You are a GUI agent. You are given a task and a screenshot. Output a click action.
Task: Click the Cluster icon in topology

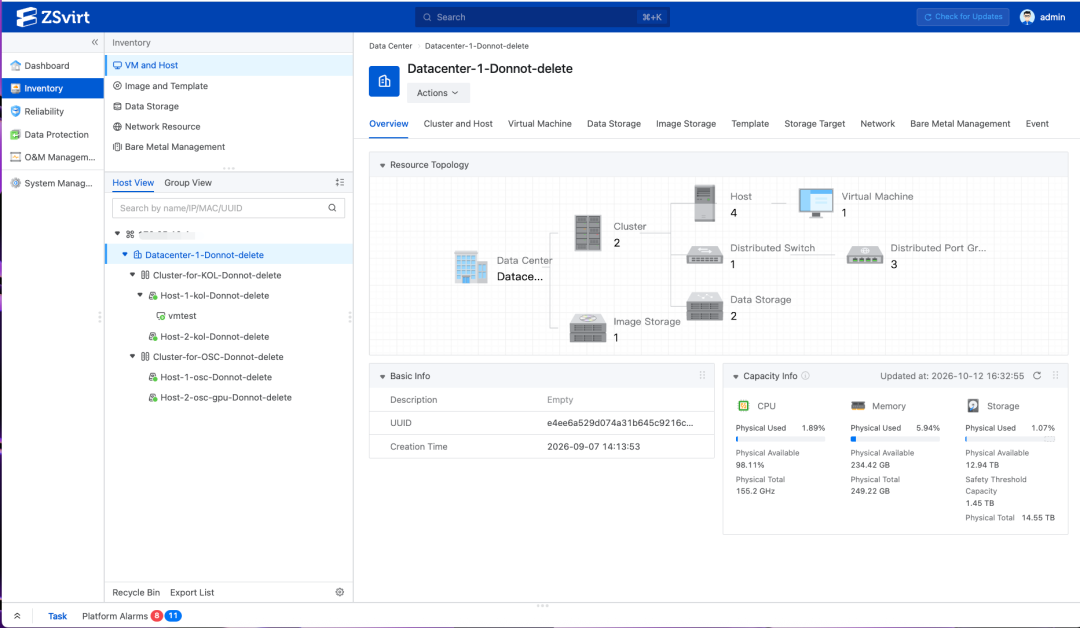(588, 233)
